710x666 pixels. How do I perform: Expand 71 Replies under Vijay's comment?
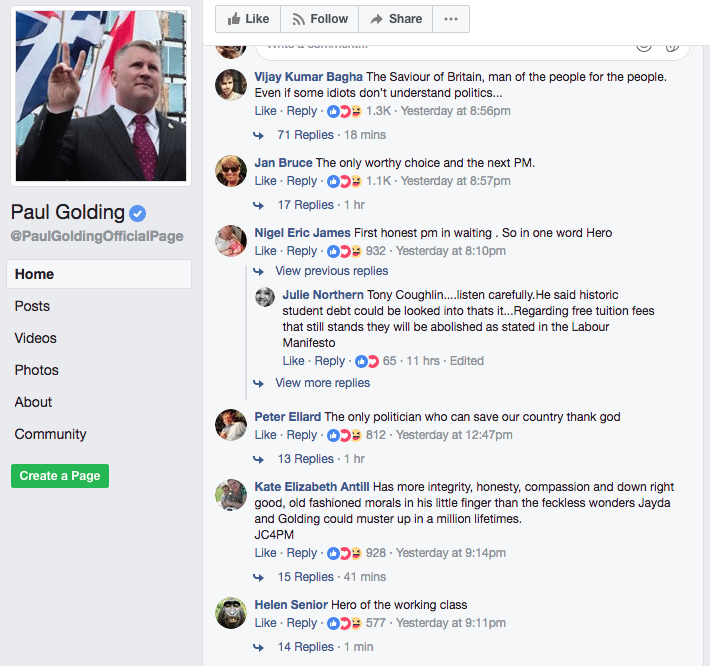point(305,135)
